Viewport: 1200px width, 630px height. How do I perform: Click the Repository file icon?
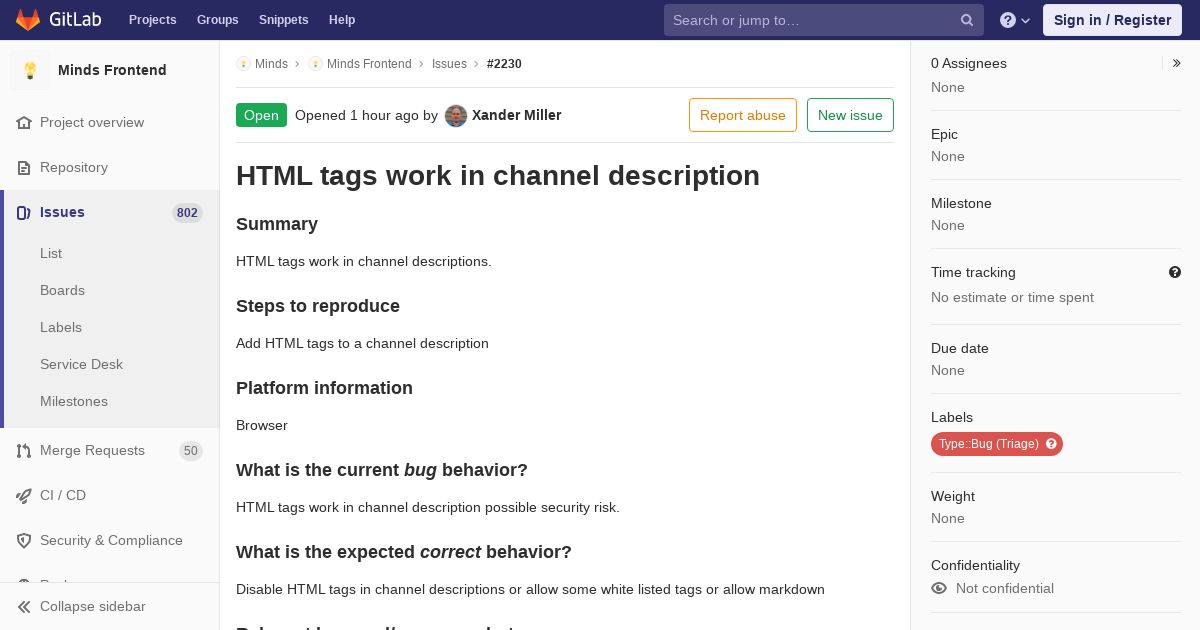point(24,167)
